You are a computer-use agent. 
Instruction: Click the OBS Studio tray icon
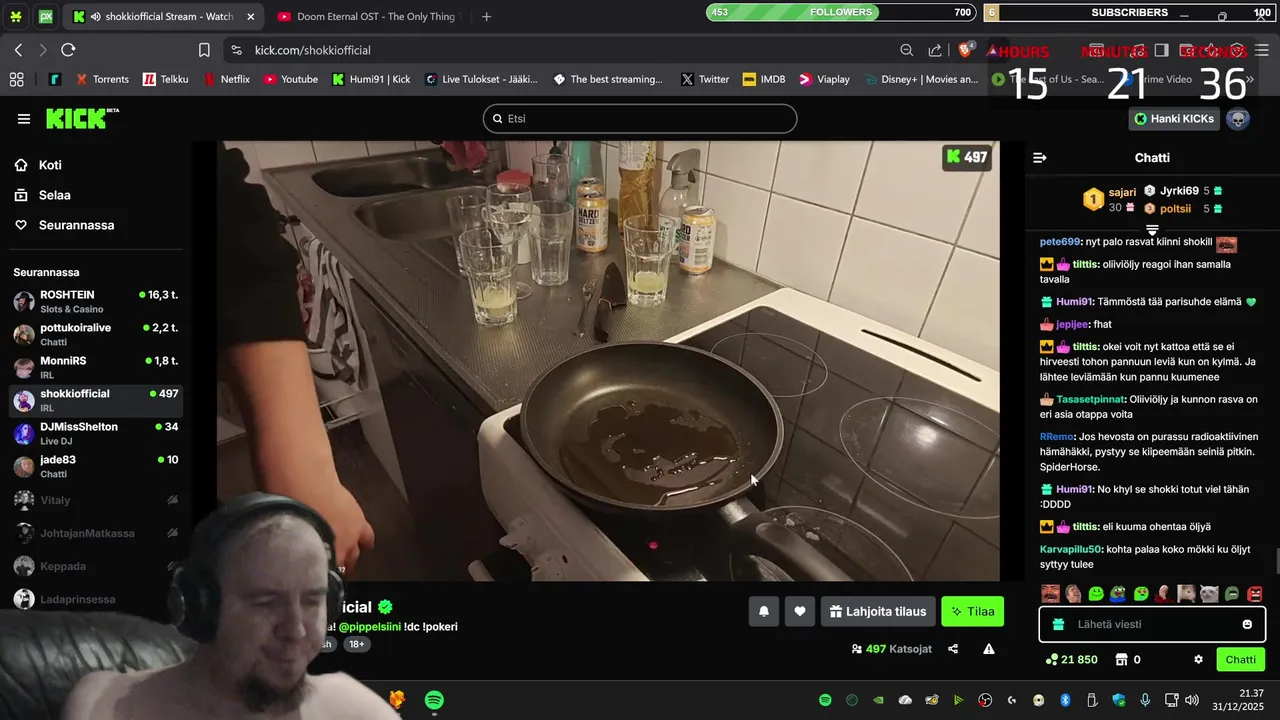pyautogui.click(x=985, y=700)
